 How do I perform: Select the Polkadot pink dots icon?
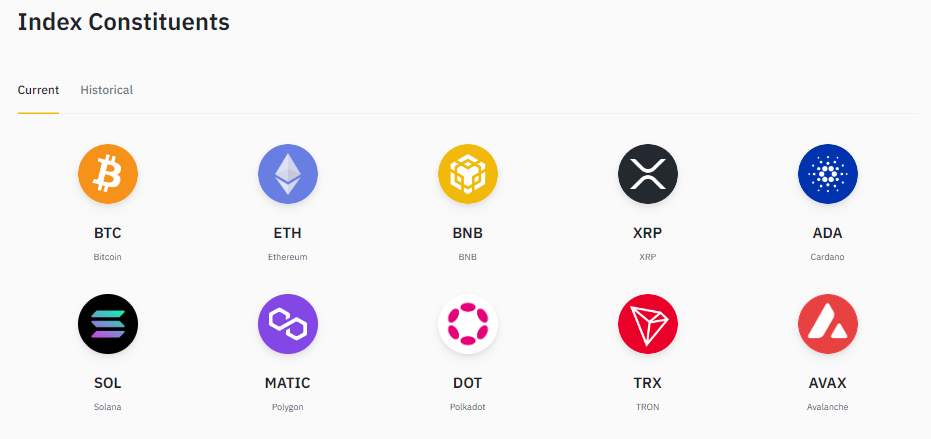[468, 324]
